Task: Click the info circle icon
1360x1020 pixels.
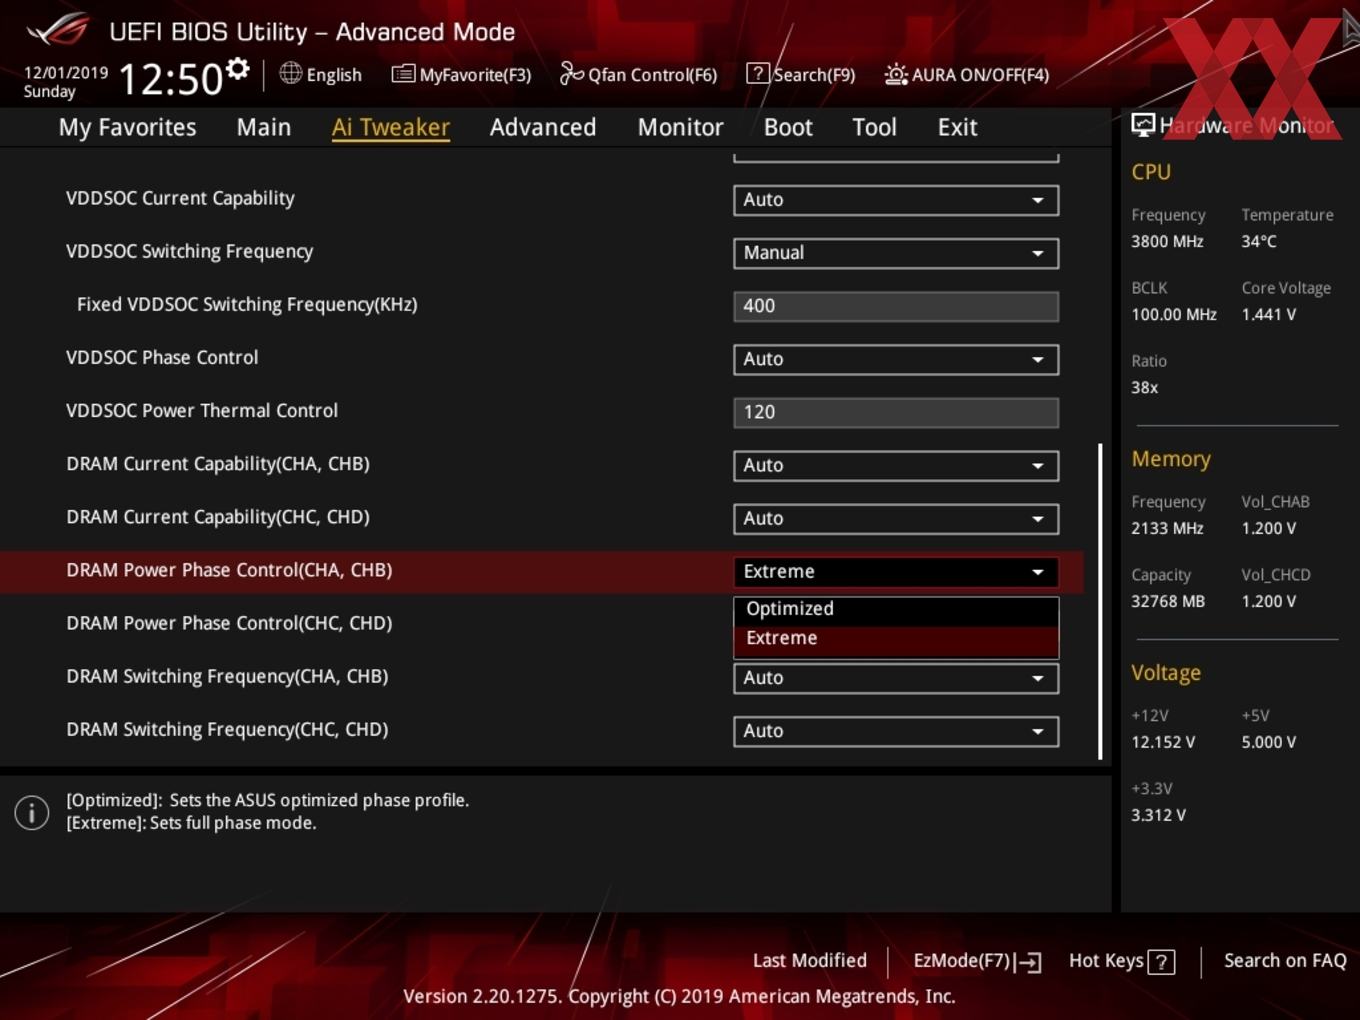Action: point(32,812)
